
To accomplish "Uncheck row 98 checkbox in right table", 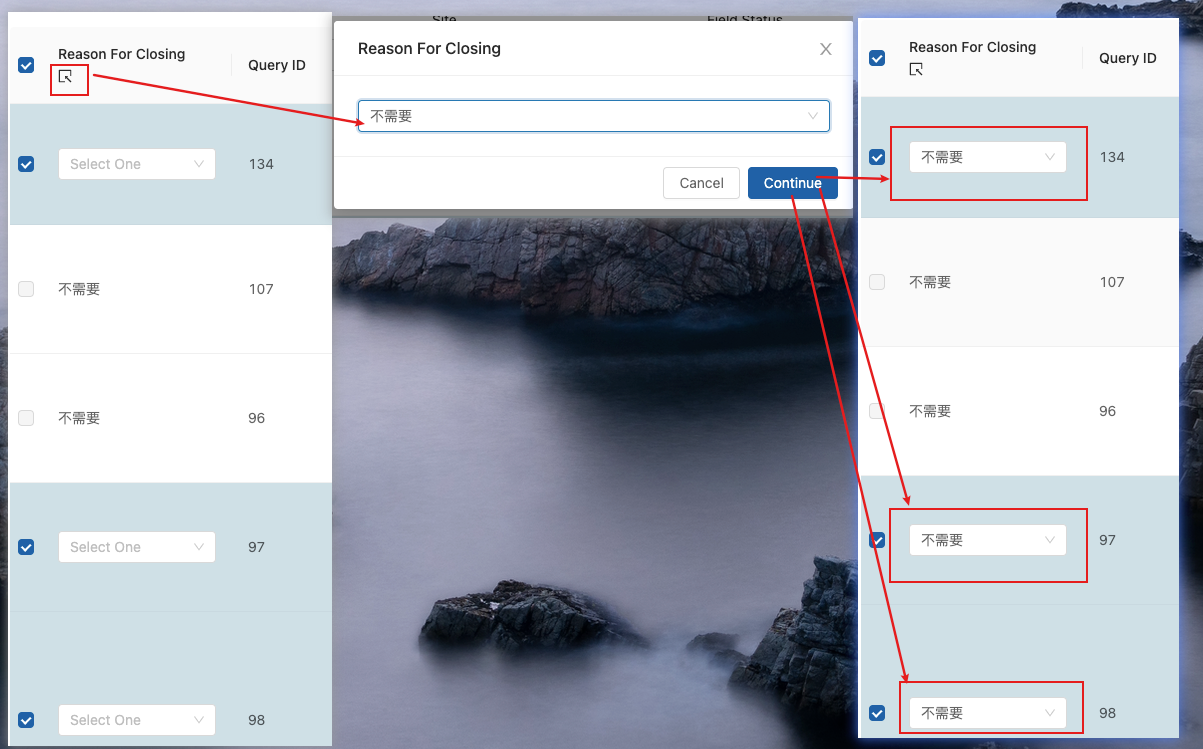I will pyautogui.click(x=877, y=713).
